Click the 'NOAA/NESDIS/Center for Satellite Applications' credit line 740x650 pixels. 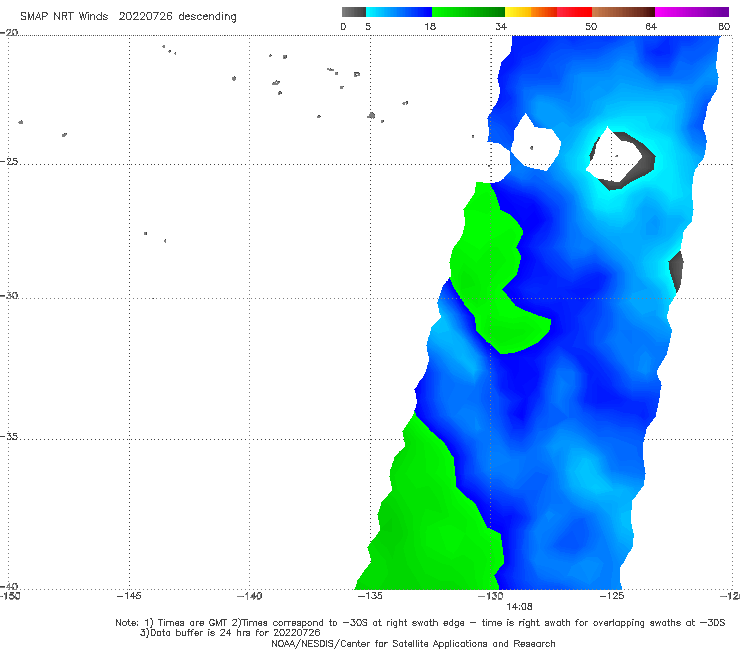[413, 644]
